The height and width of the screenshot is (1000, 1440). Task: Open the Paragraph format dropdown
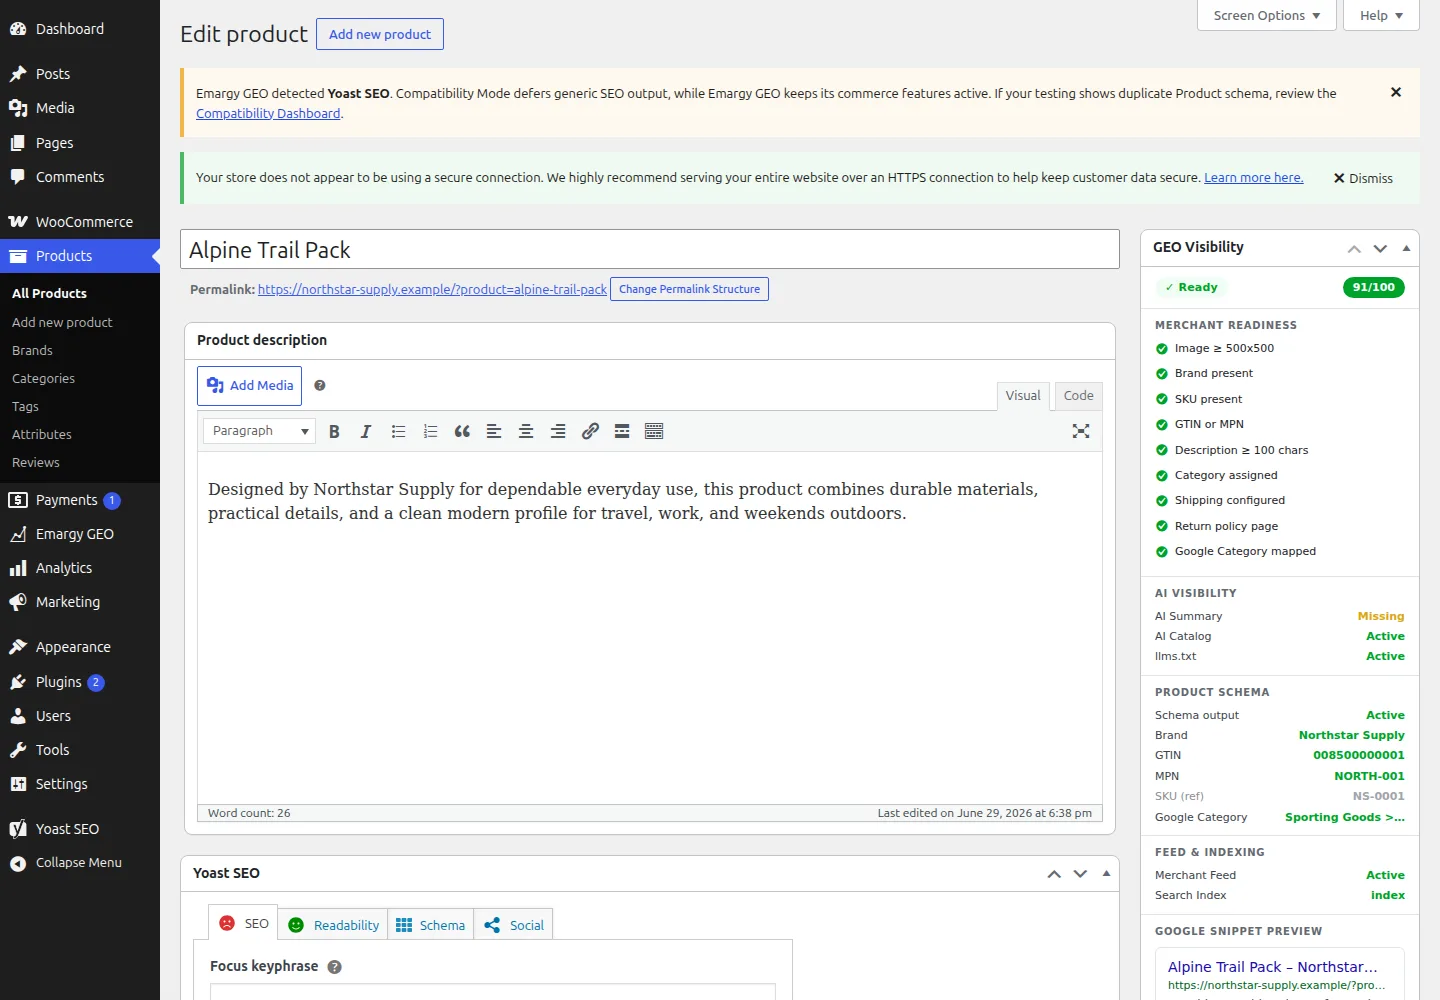click(x=260, y=431)
